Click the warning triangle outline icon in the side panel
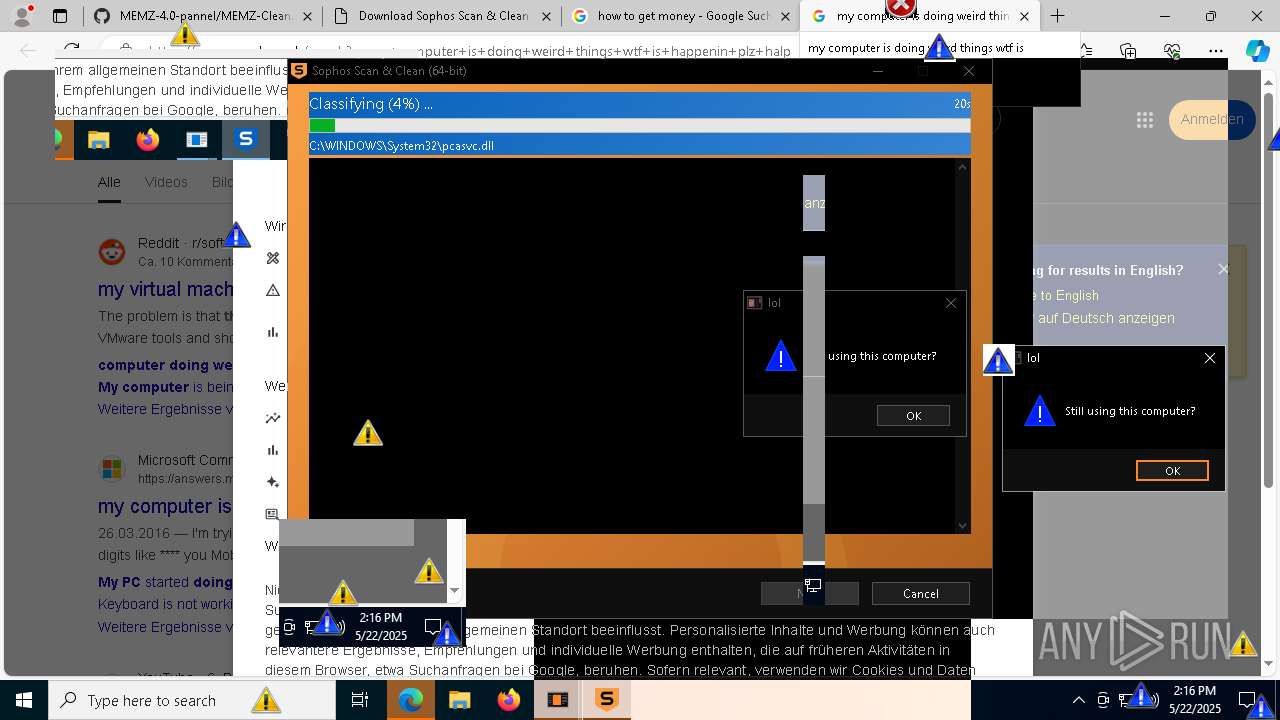 [x=273, y=290]
